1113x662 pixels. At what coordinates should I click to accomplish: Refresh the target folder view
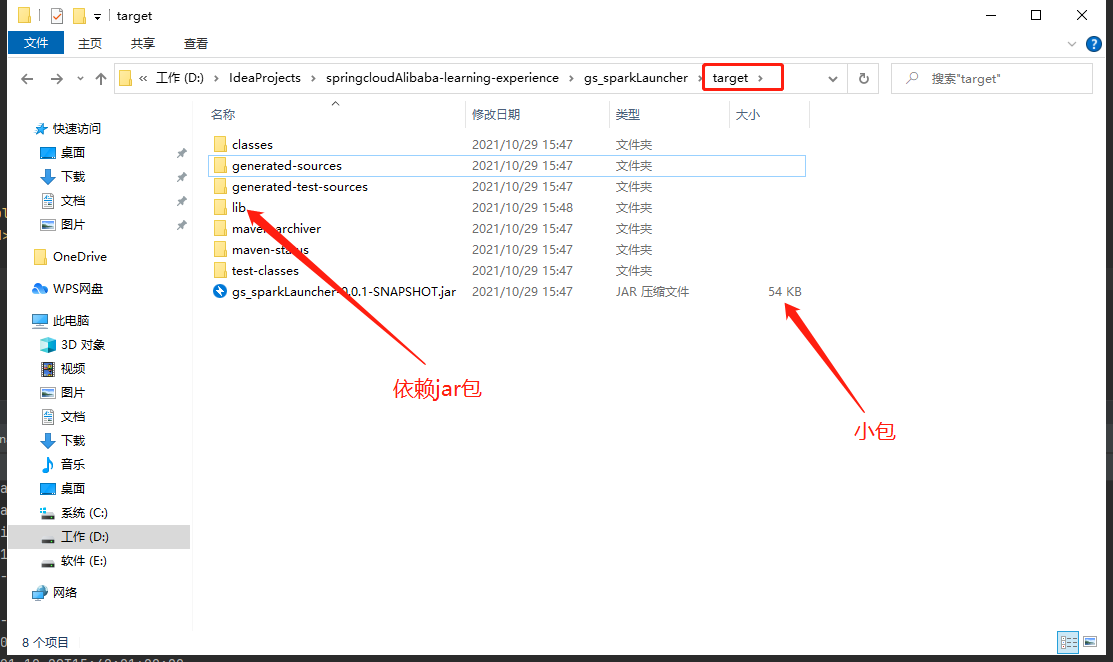pyautogui.click(x=864, y=79)
